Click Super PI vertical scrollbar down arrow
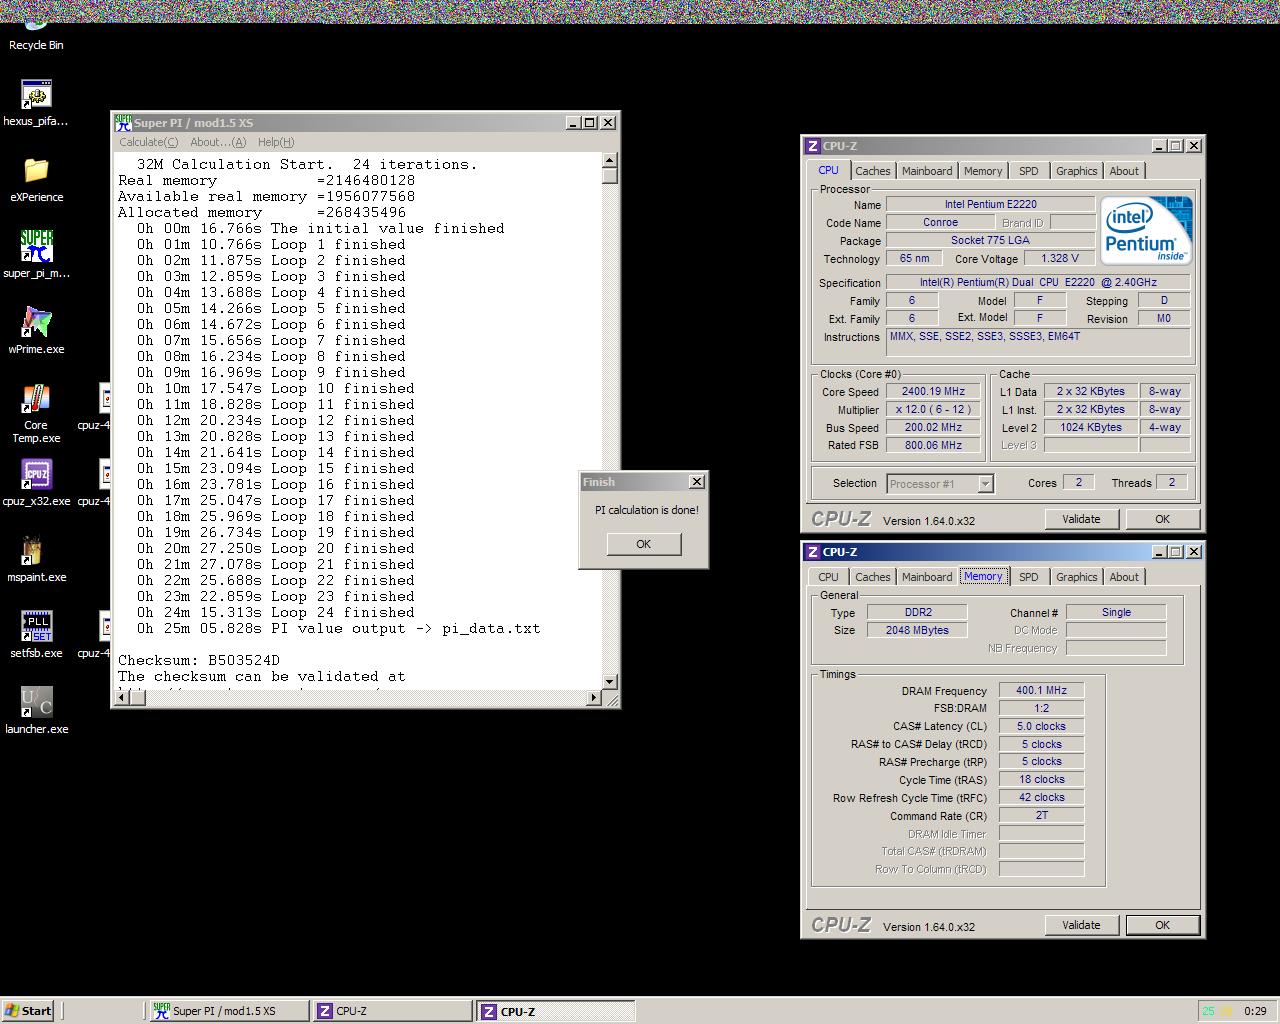This screenshot has width=1280, height=1024. coord(610,681)
